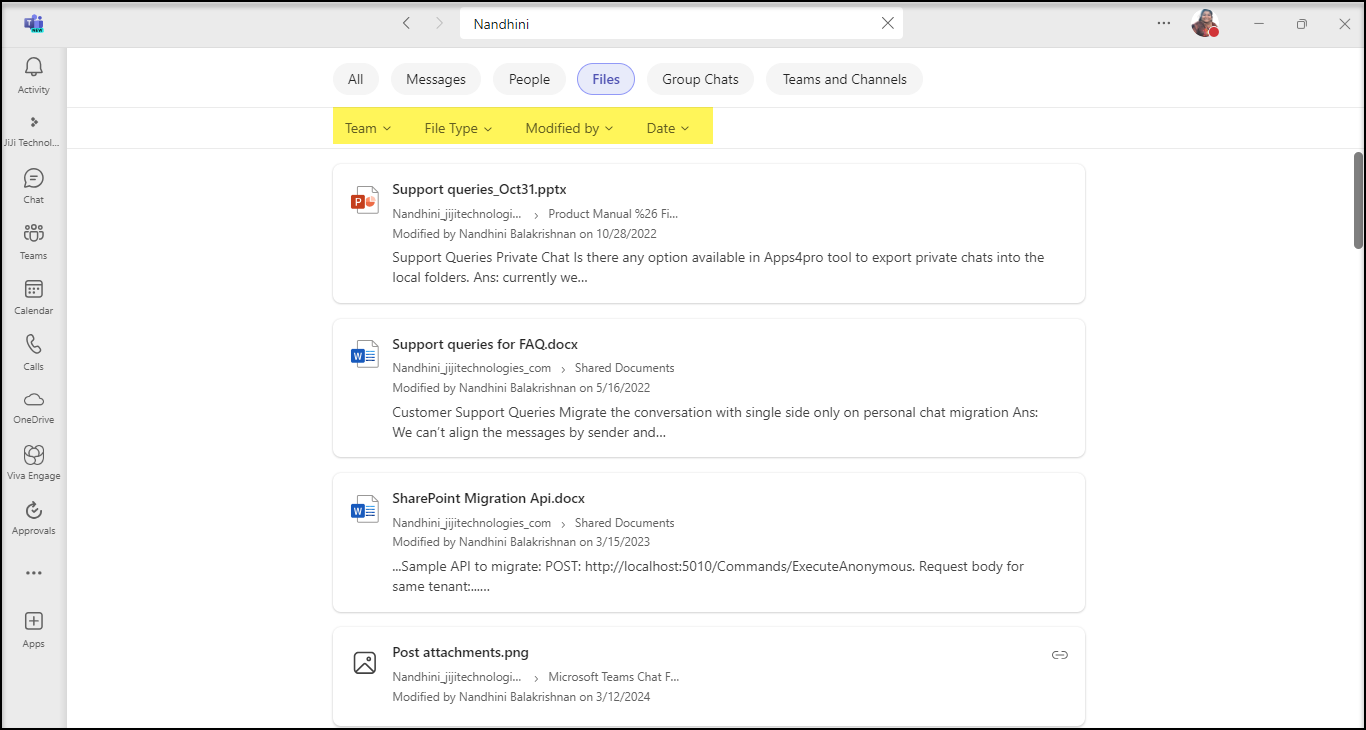This screenshot has width=1366, height=730.
Task: Open Support queries_Oct31.pptx file
Action: point(479,189)
